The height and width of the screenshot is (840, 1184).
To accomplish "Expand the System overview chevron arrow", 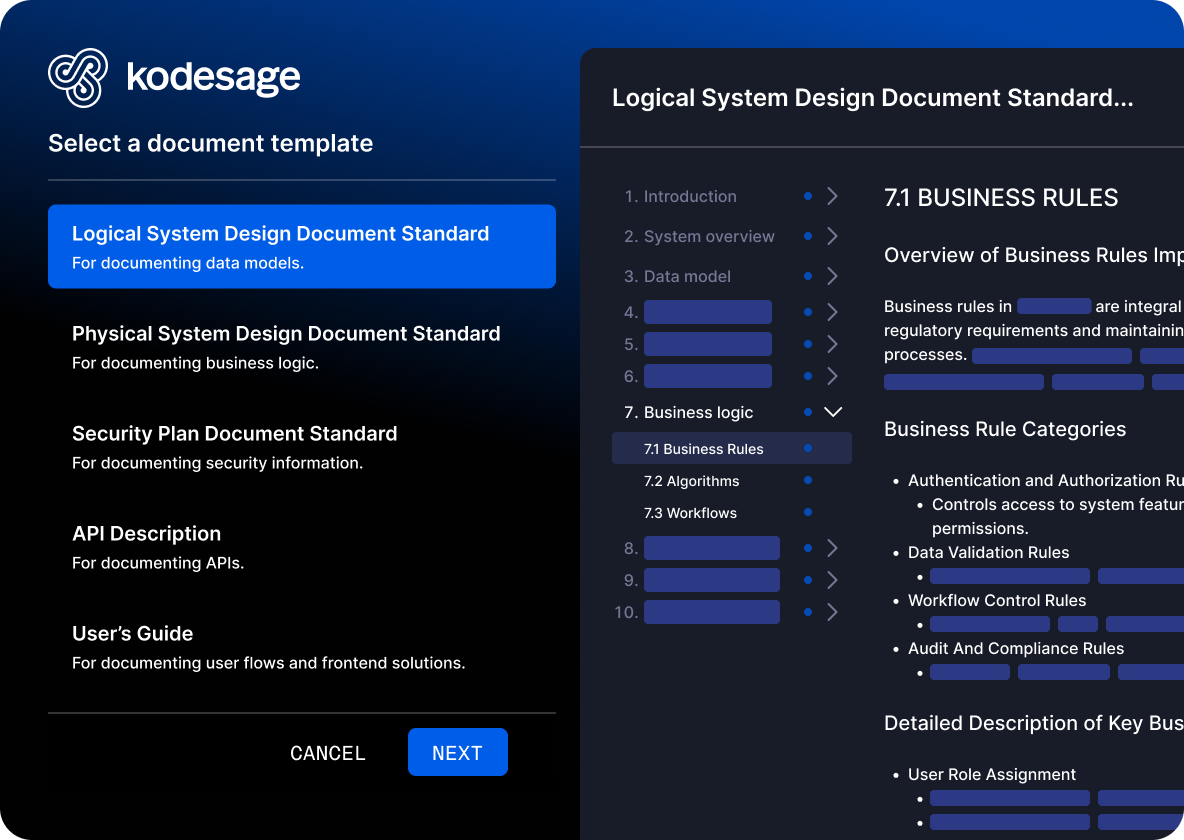I will (x=832, y=237).
